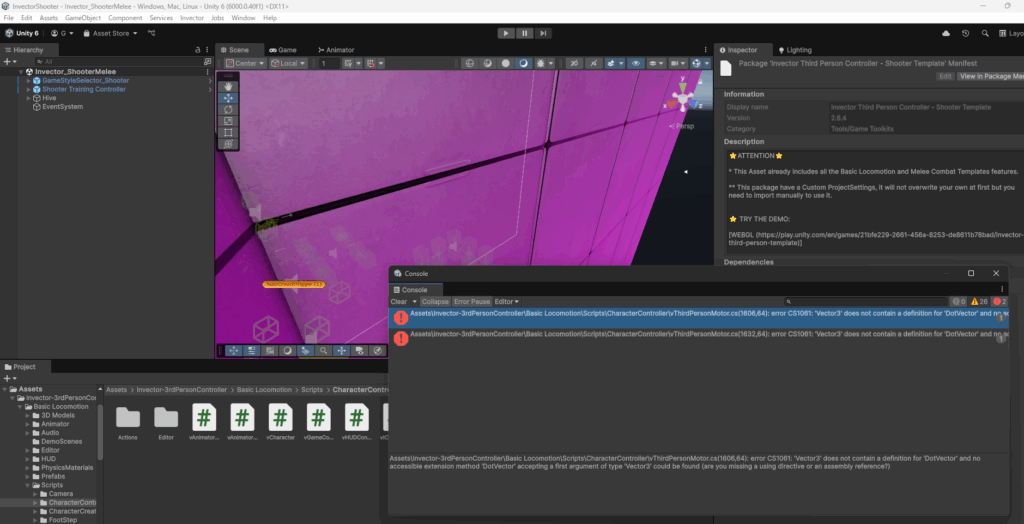
Task: Expand Shooter Training Controller object
Action: pyautogui.click(x=29, y=89)
